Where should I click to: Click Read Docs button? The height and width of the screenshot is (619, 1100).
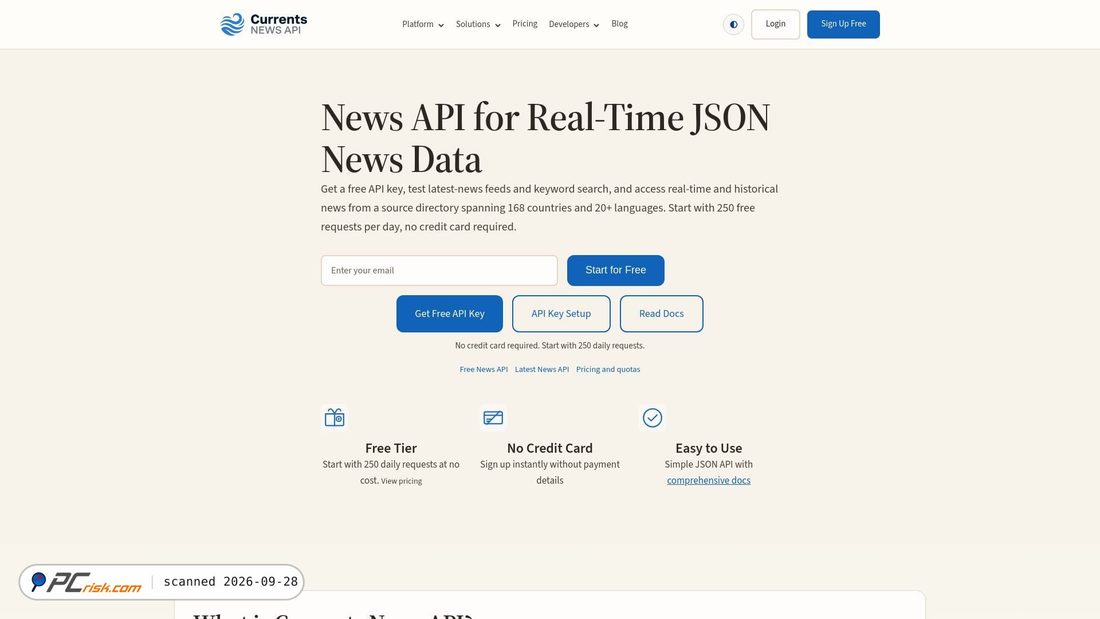(x=662, y=314)
